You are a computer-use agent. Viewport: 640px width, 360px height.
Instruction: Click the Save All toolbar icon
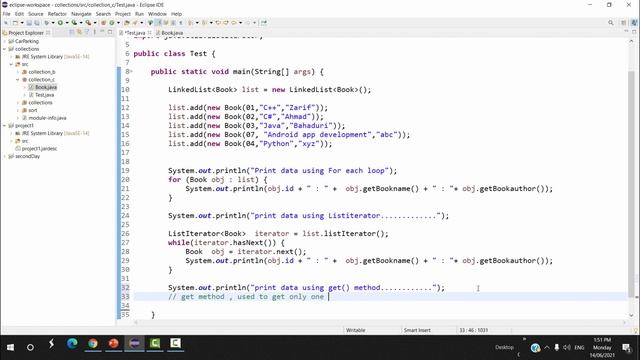[x=37, y=23]
